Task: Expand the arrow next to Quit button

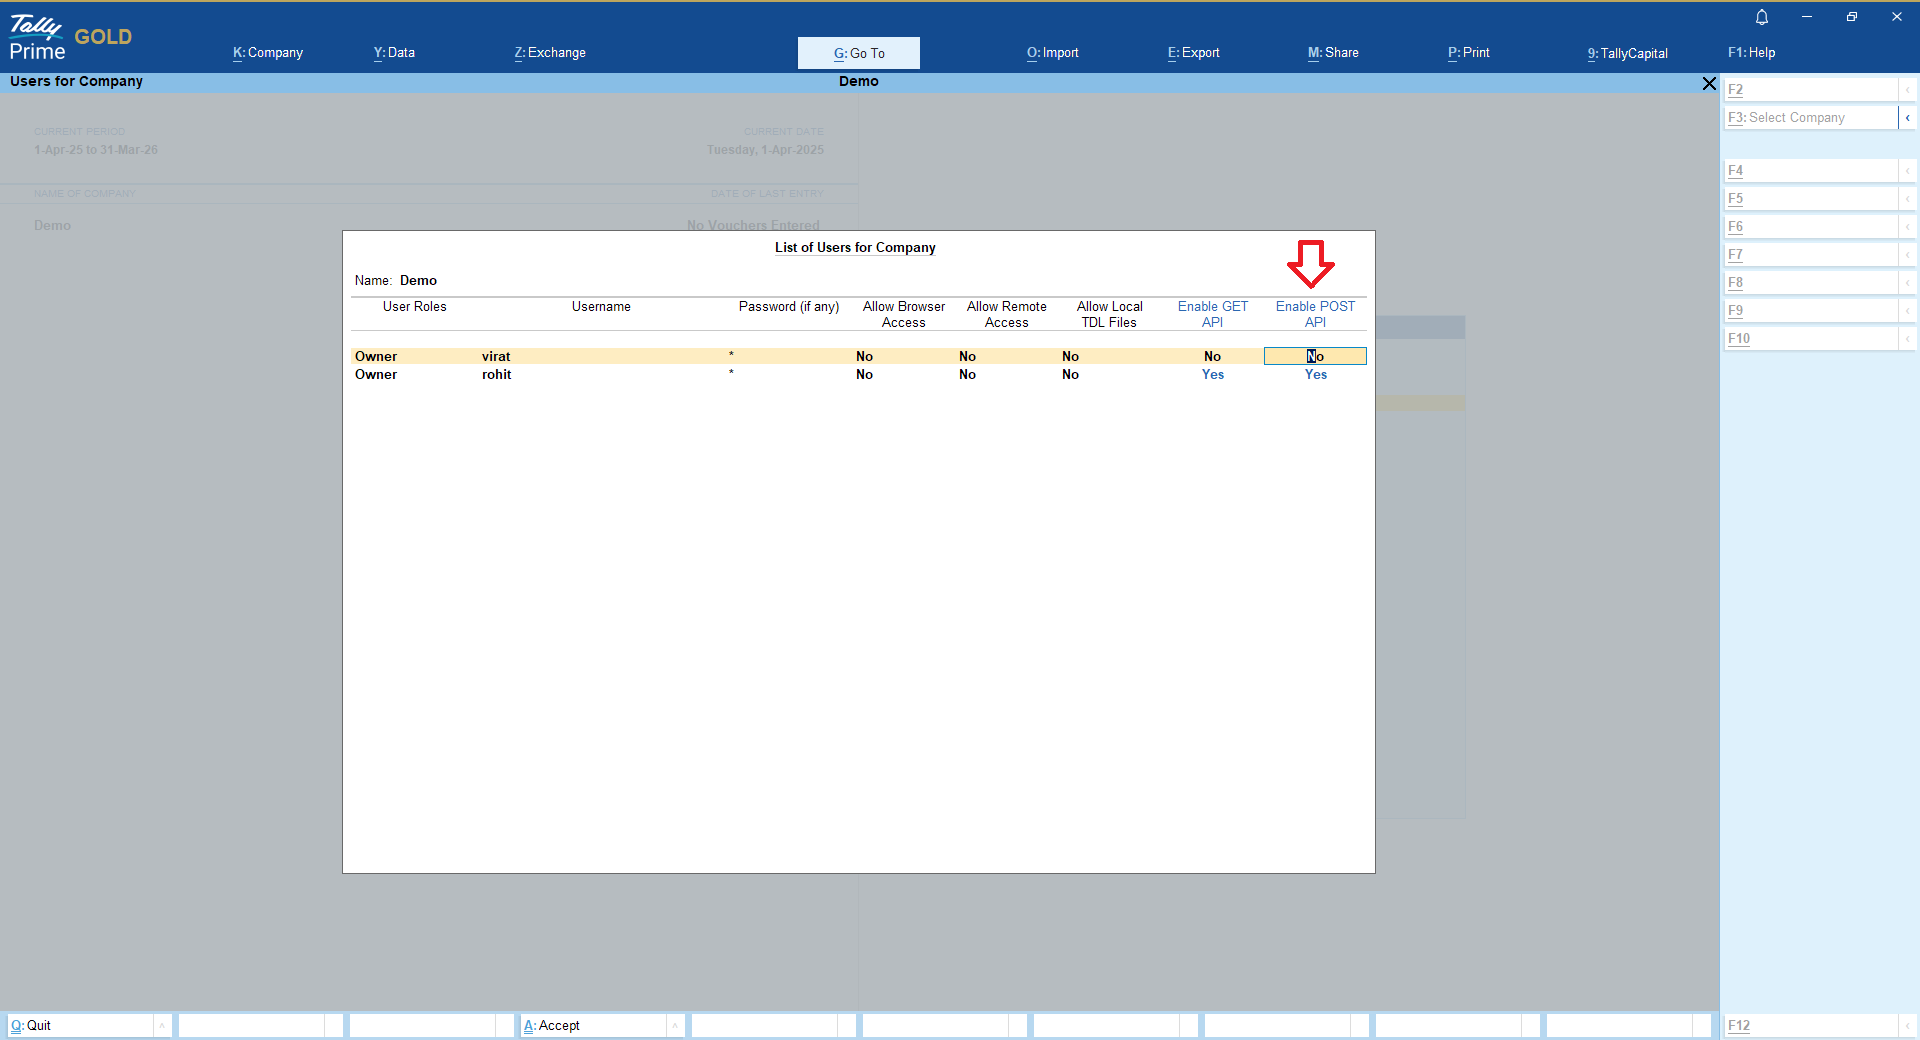Action: click(162, 1025)
